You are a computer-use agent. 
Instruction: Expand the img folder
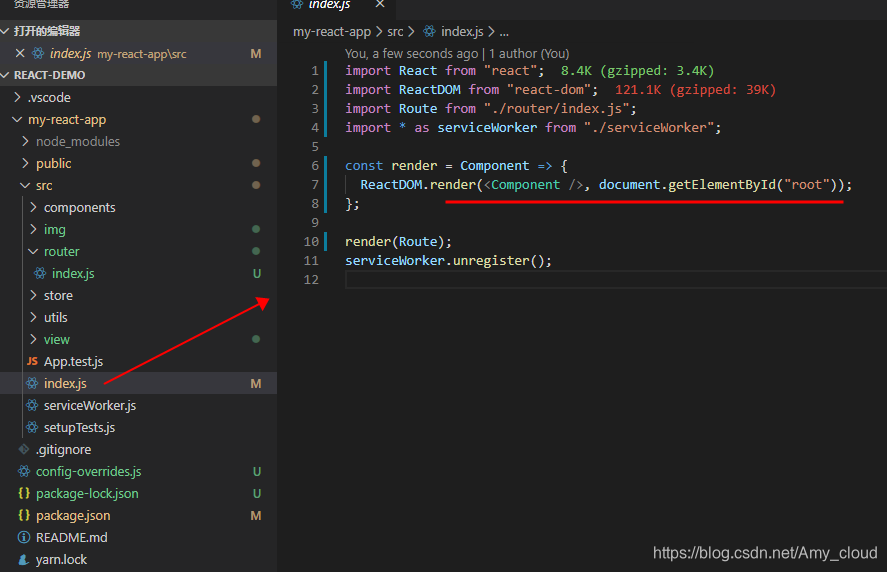point(33,229)
